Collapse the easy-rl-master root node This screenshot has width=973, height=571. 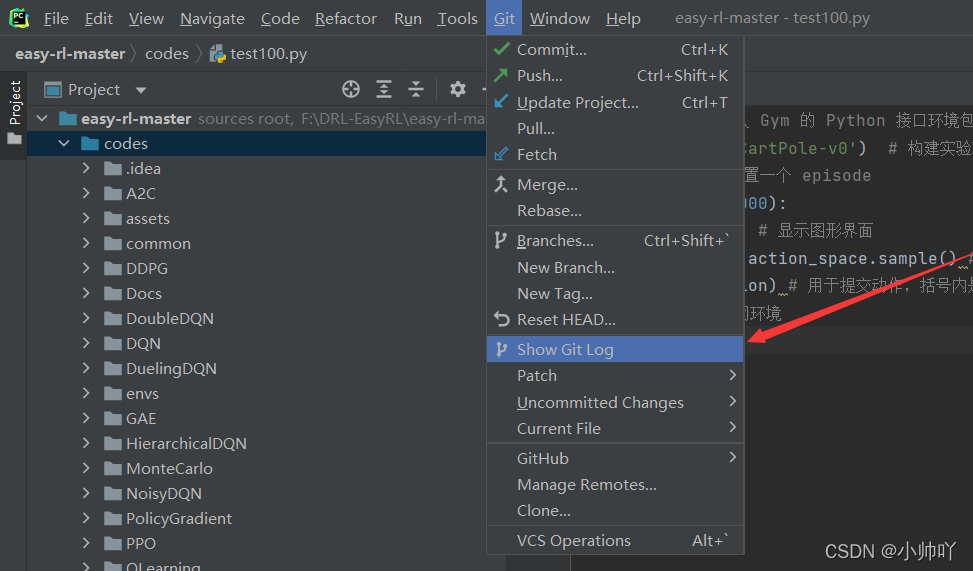coord(42,118)
